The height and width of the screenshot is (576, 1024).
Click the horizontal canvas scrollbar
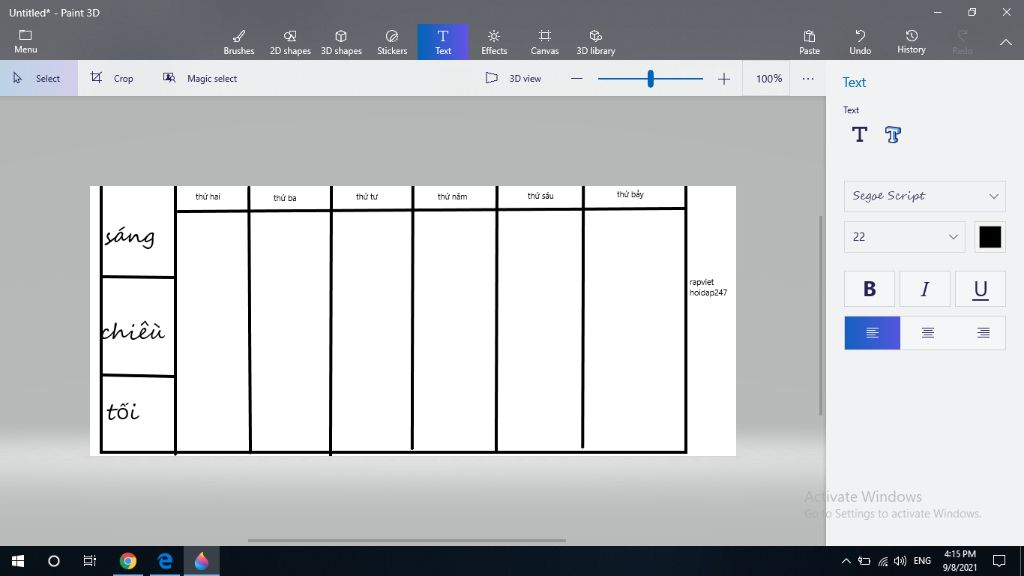point(406,540)
